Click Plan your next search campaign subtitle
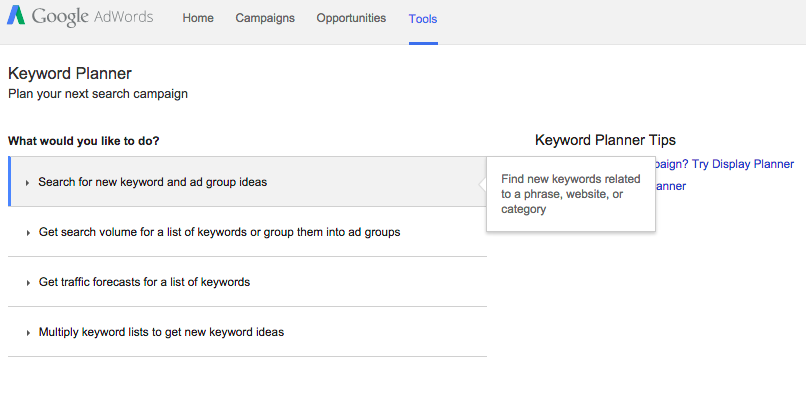This screenshot has height=418, width=806. [x=98, y=94]
